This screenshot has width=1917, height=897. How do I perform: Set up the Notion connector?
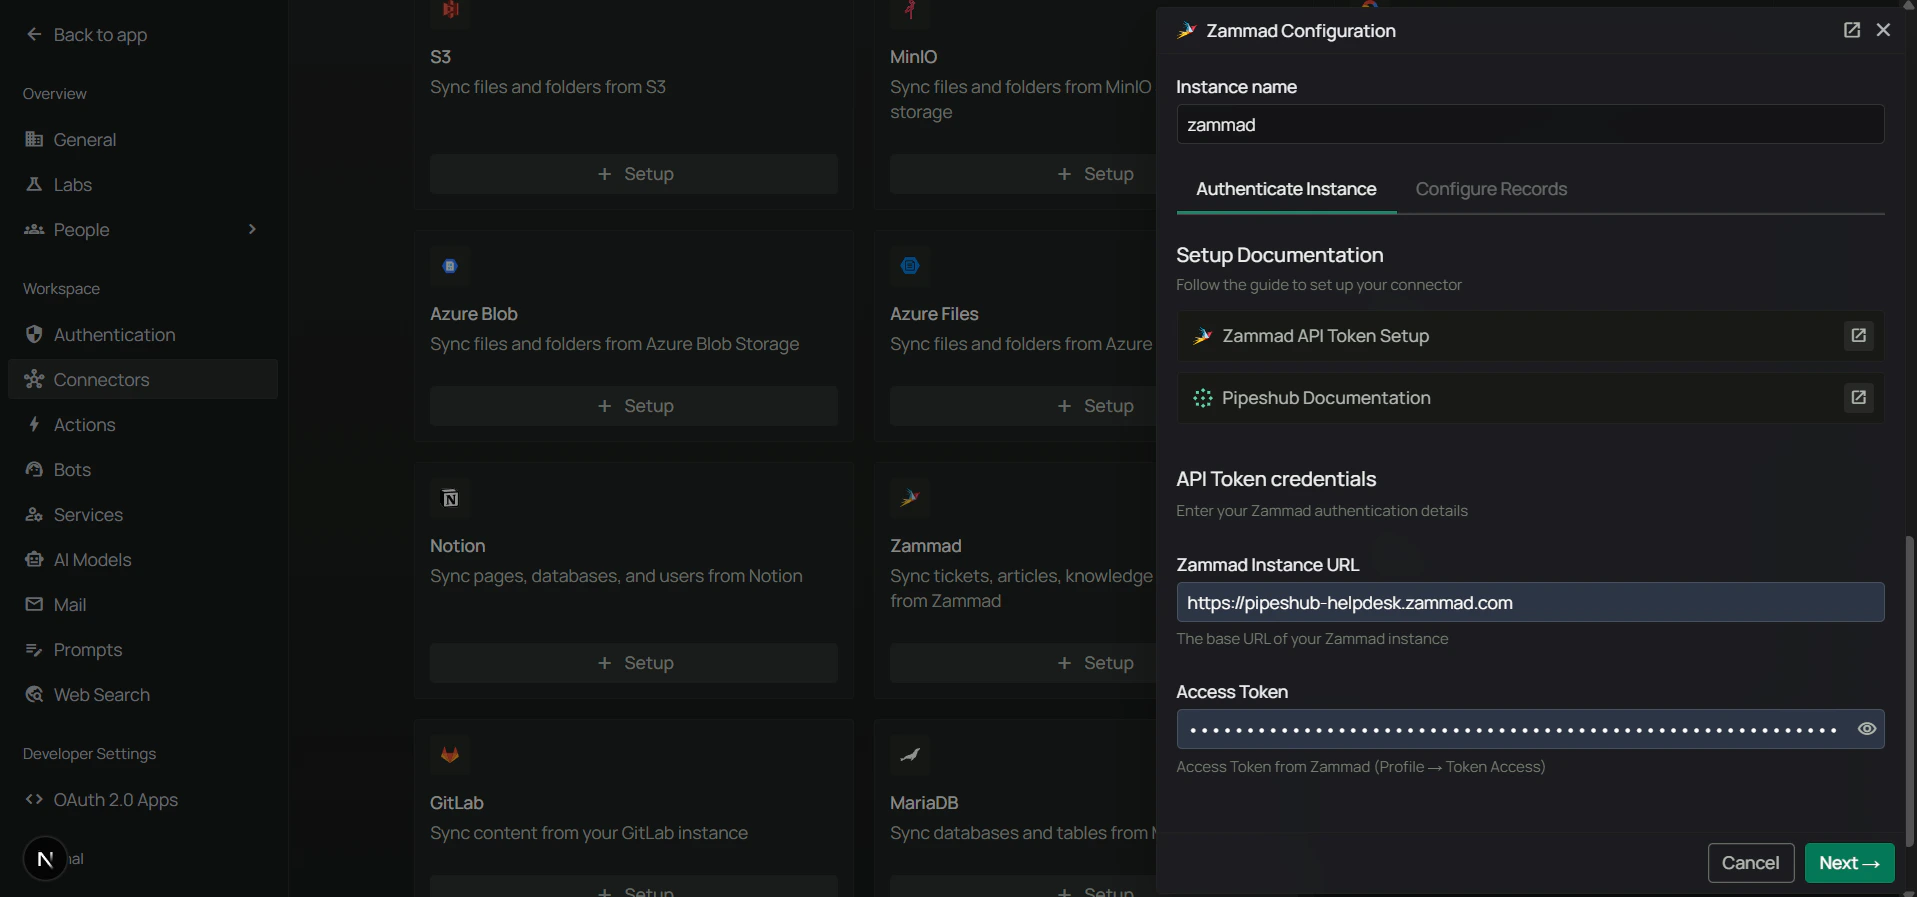pyautogui.click(x=634, y=663)
